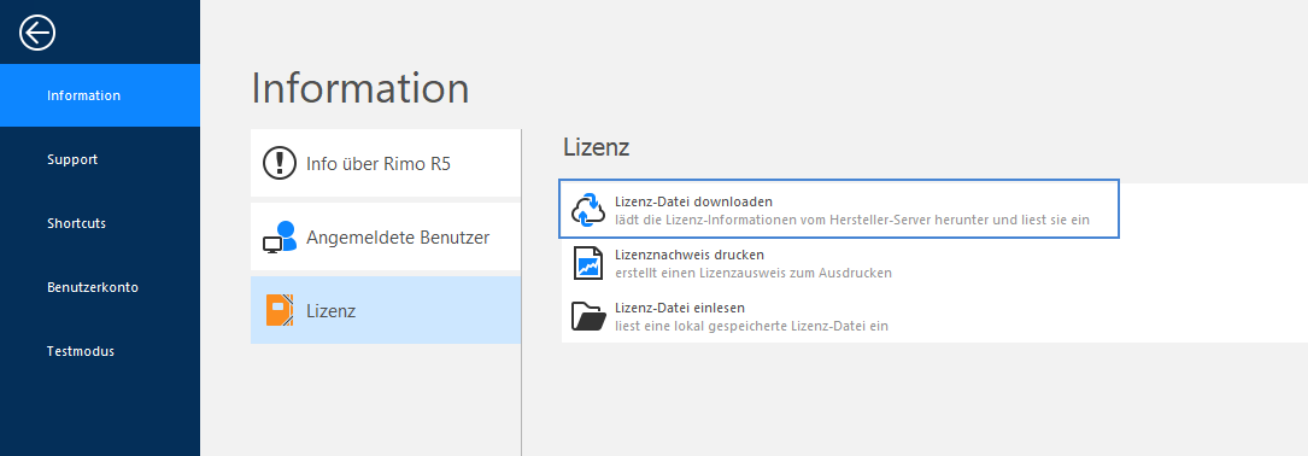Click the Lizenznachweis drucken document icon
This screenshot has width=1308, height=456.
588,263
